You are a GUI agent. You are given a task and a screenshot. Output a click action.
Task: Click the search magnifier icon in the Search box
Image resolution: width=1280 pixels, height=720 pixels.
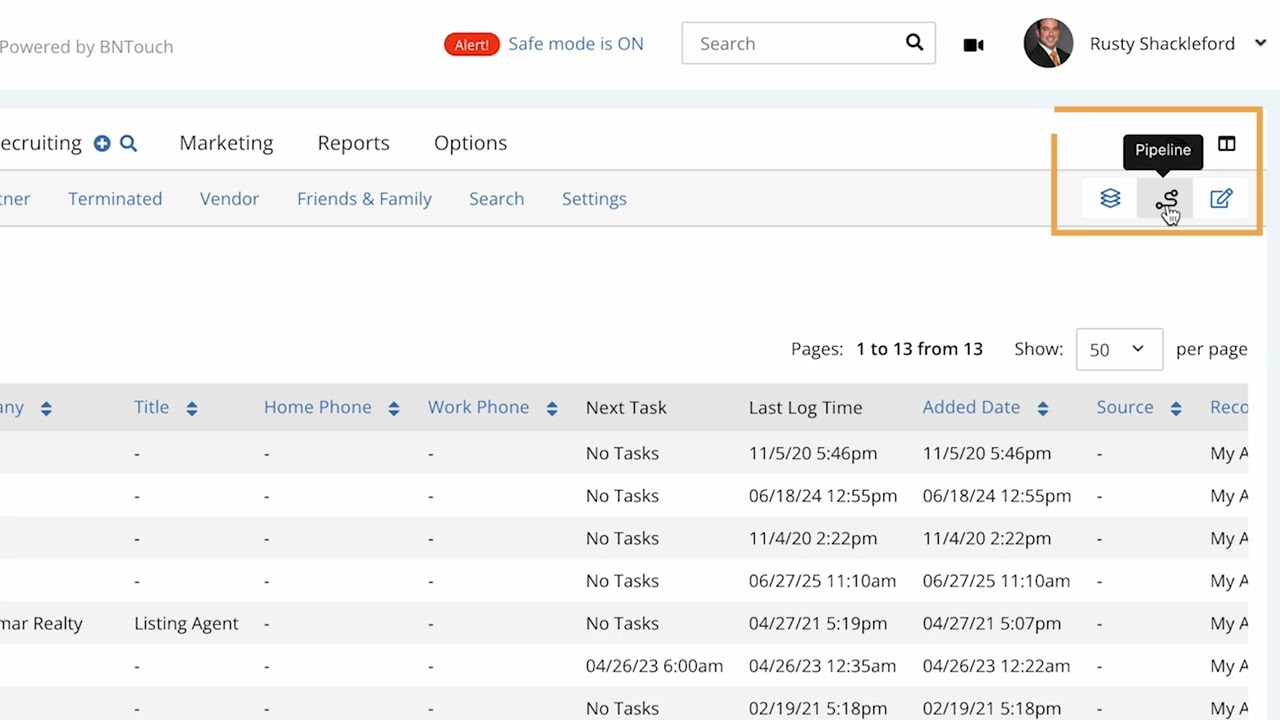pyautogui.click(x=914, y=42)
